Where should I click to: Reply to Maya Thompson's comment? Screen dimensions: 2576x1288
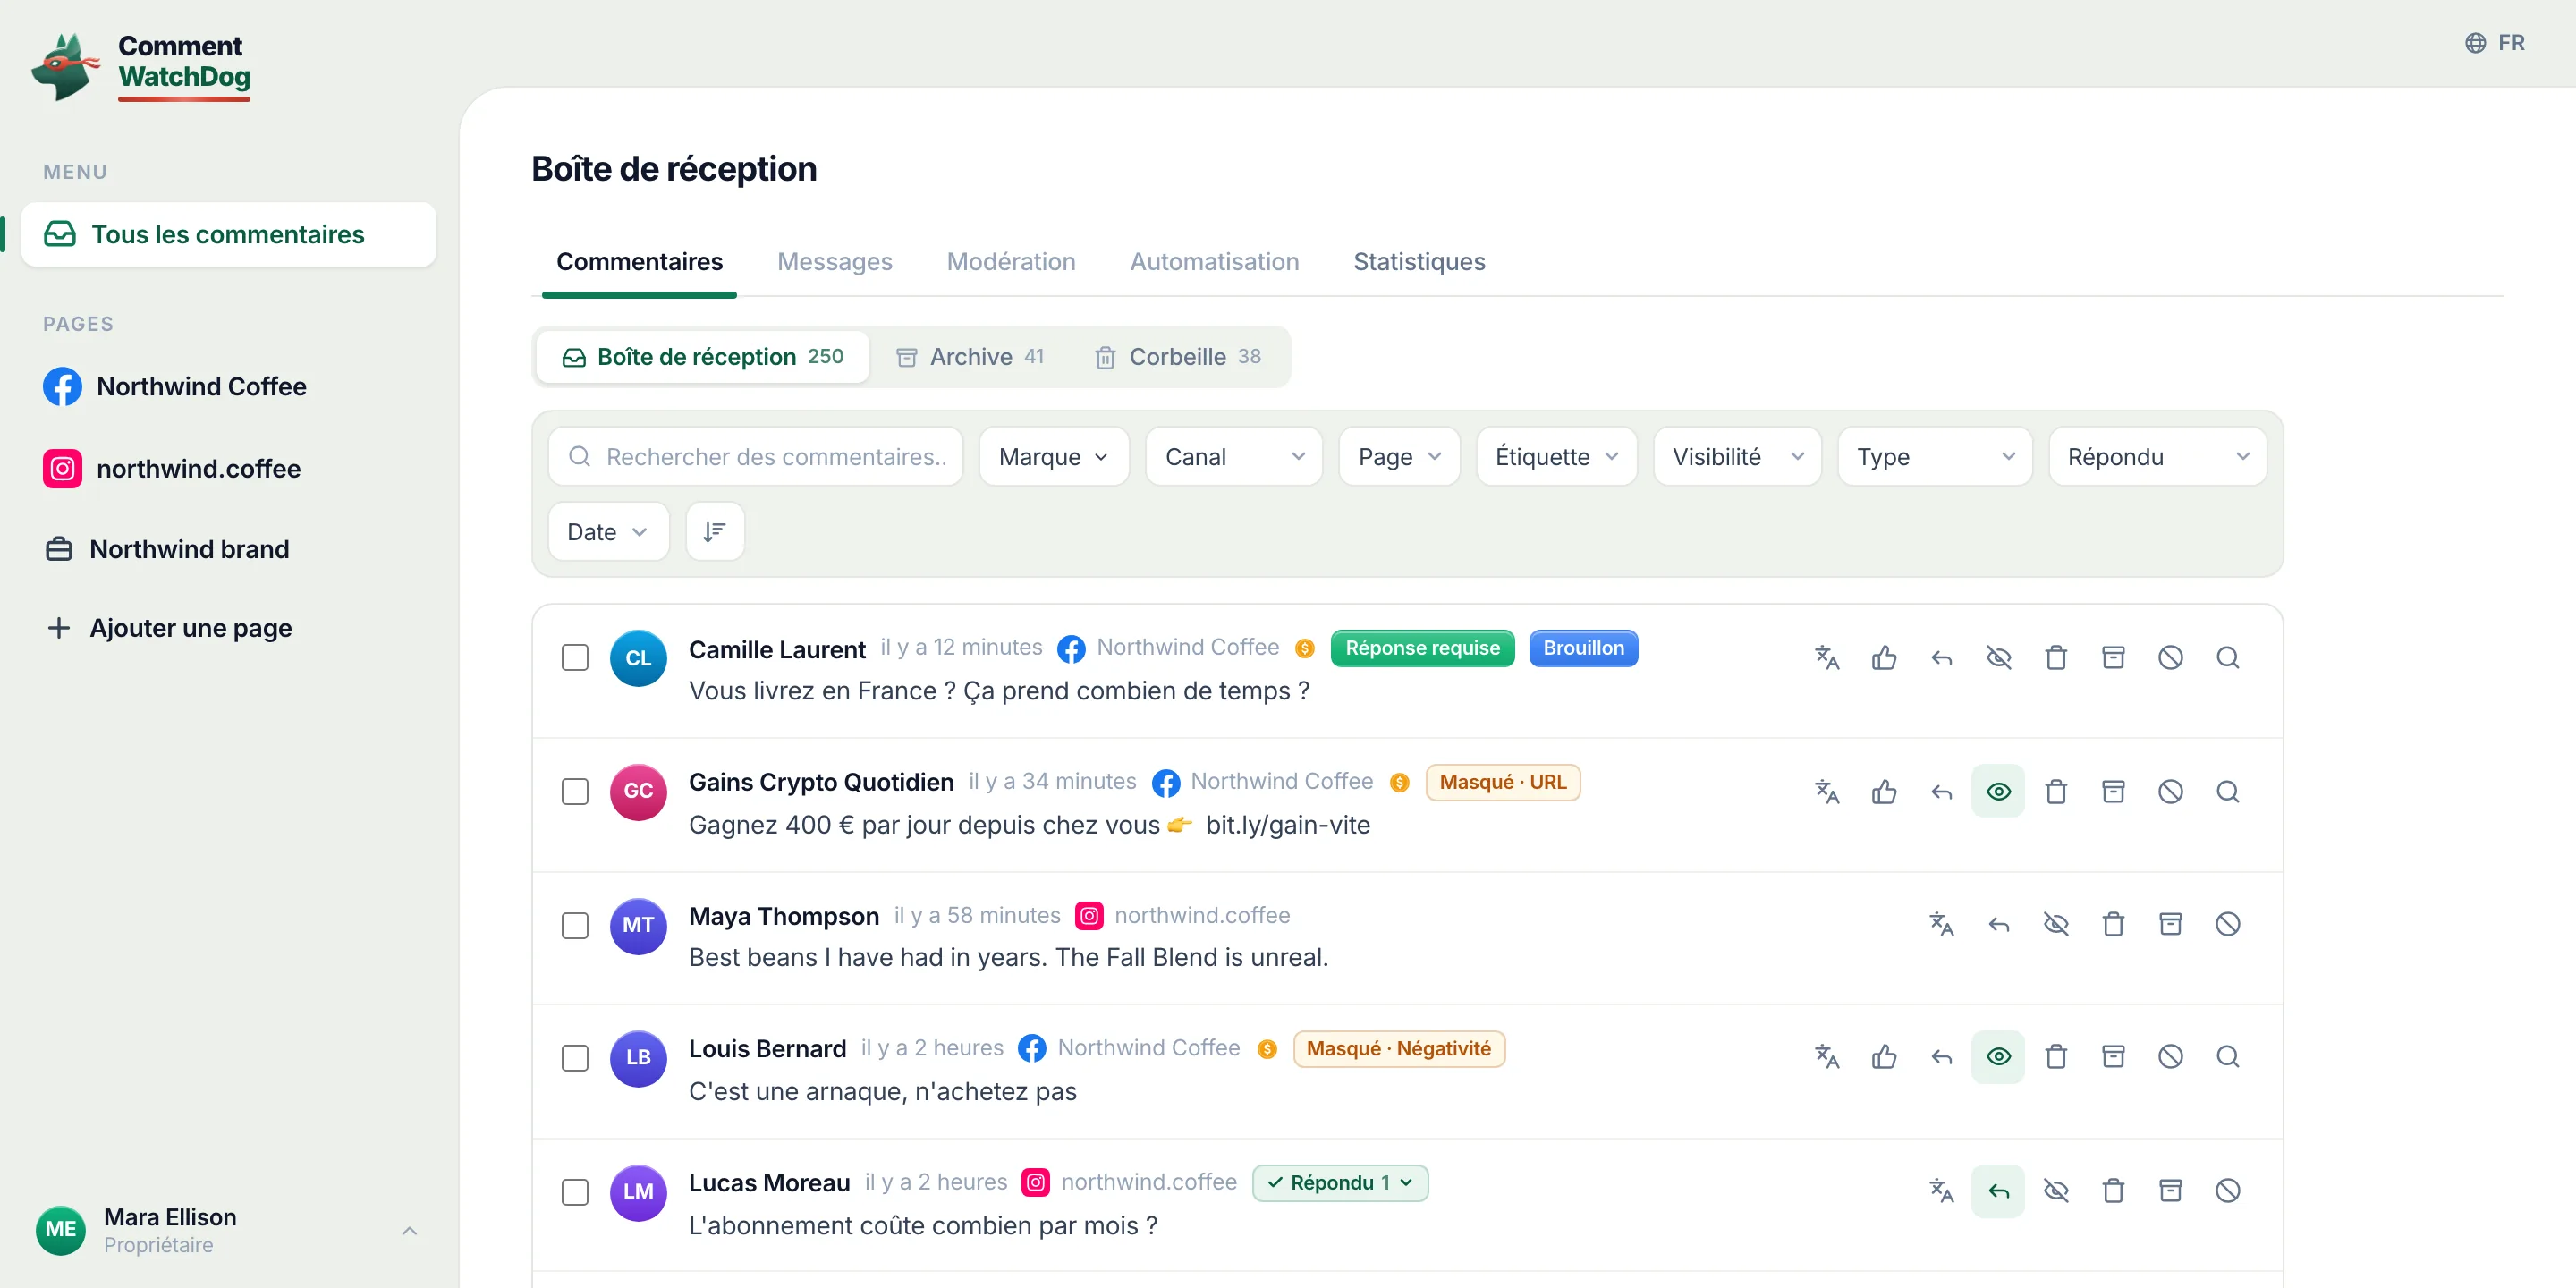(x=1998, y=923)
